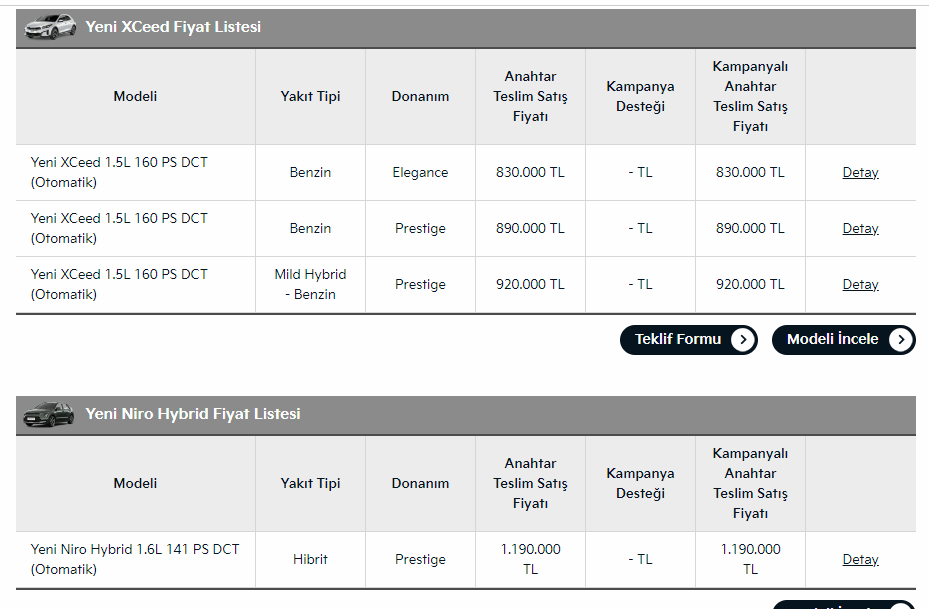Open Detay link for XCeed Elegance
929x609 pixels.
tap(860, 173)
